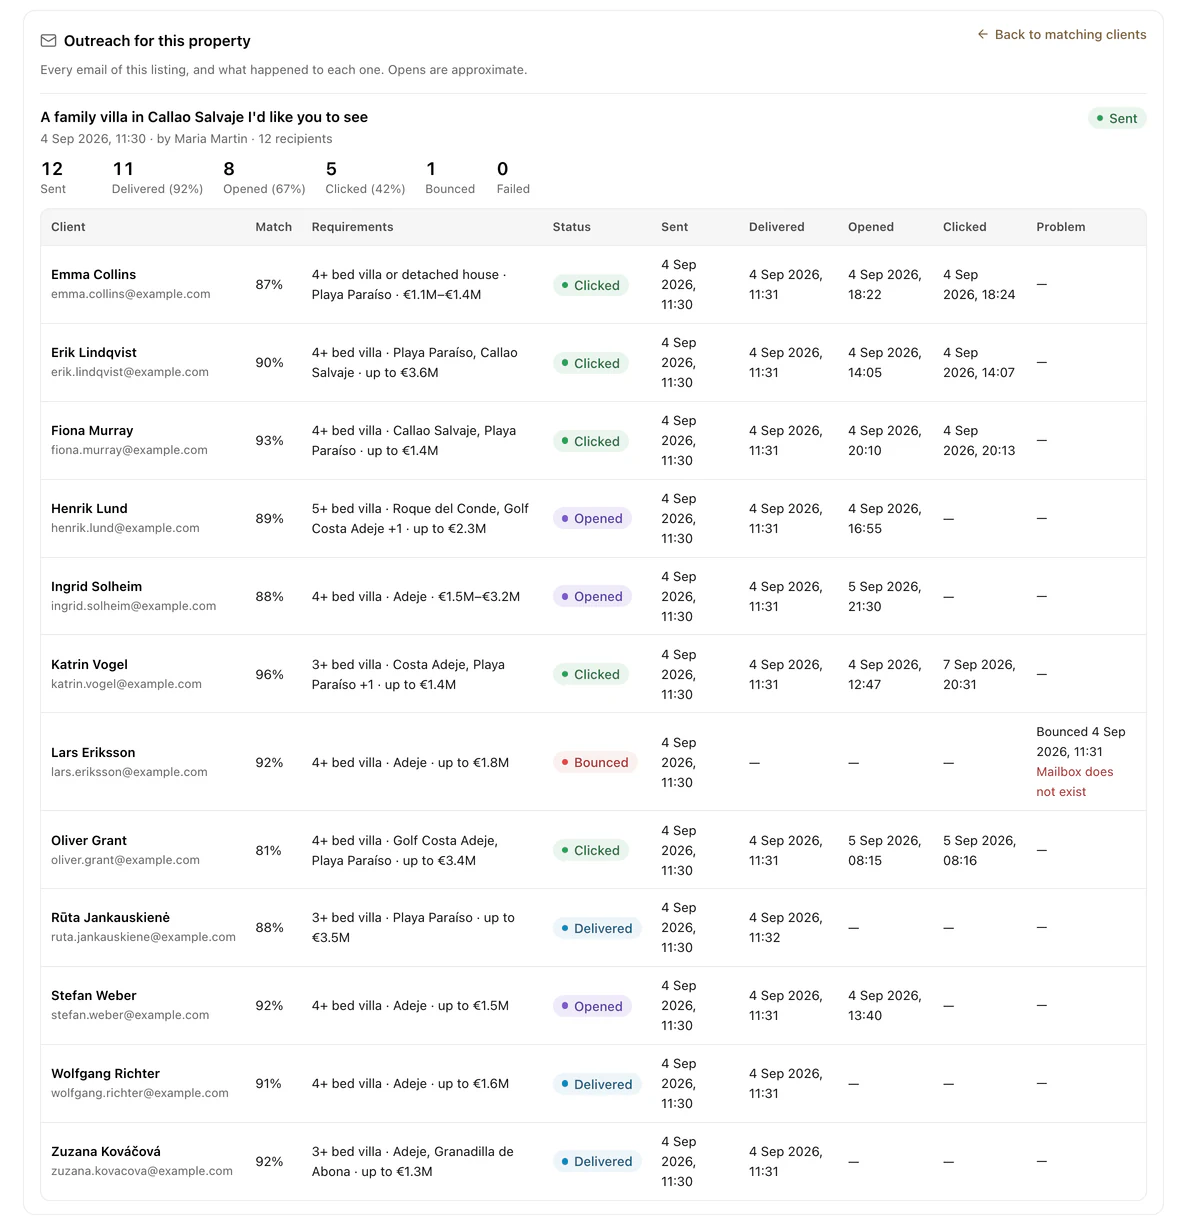Click Stefan Weber's Opened status badge

point(592,1006)
